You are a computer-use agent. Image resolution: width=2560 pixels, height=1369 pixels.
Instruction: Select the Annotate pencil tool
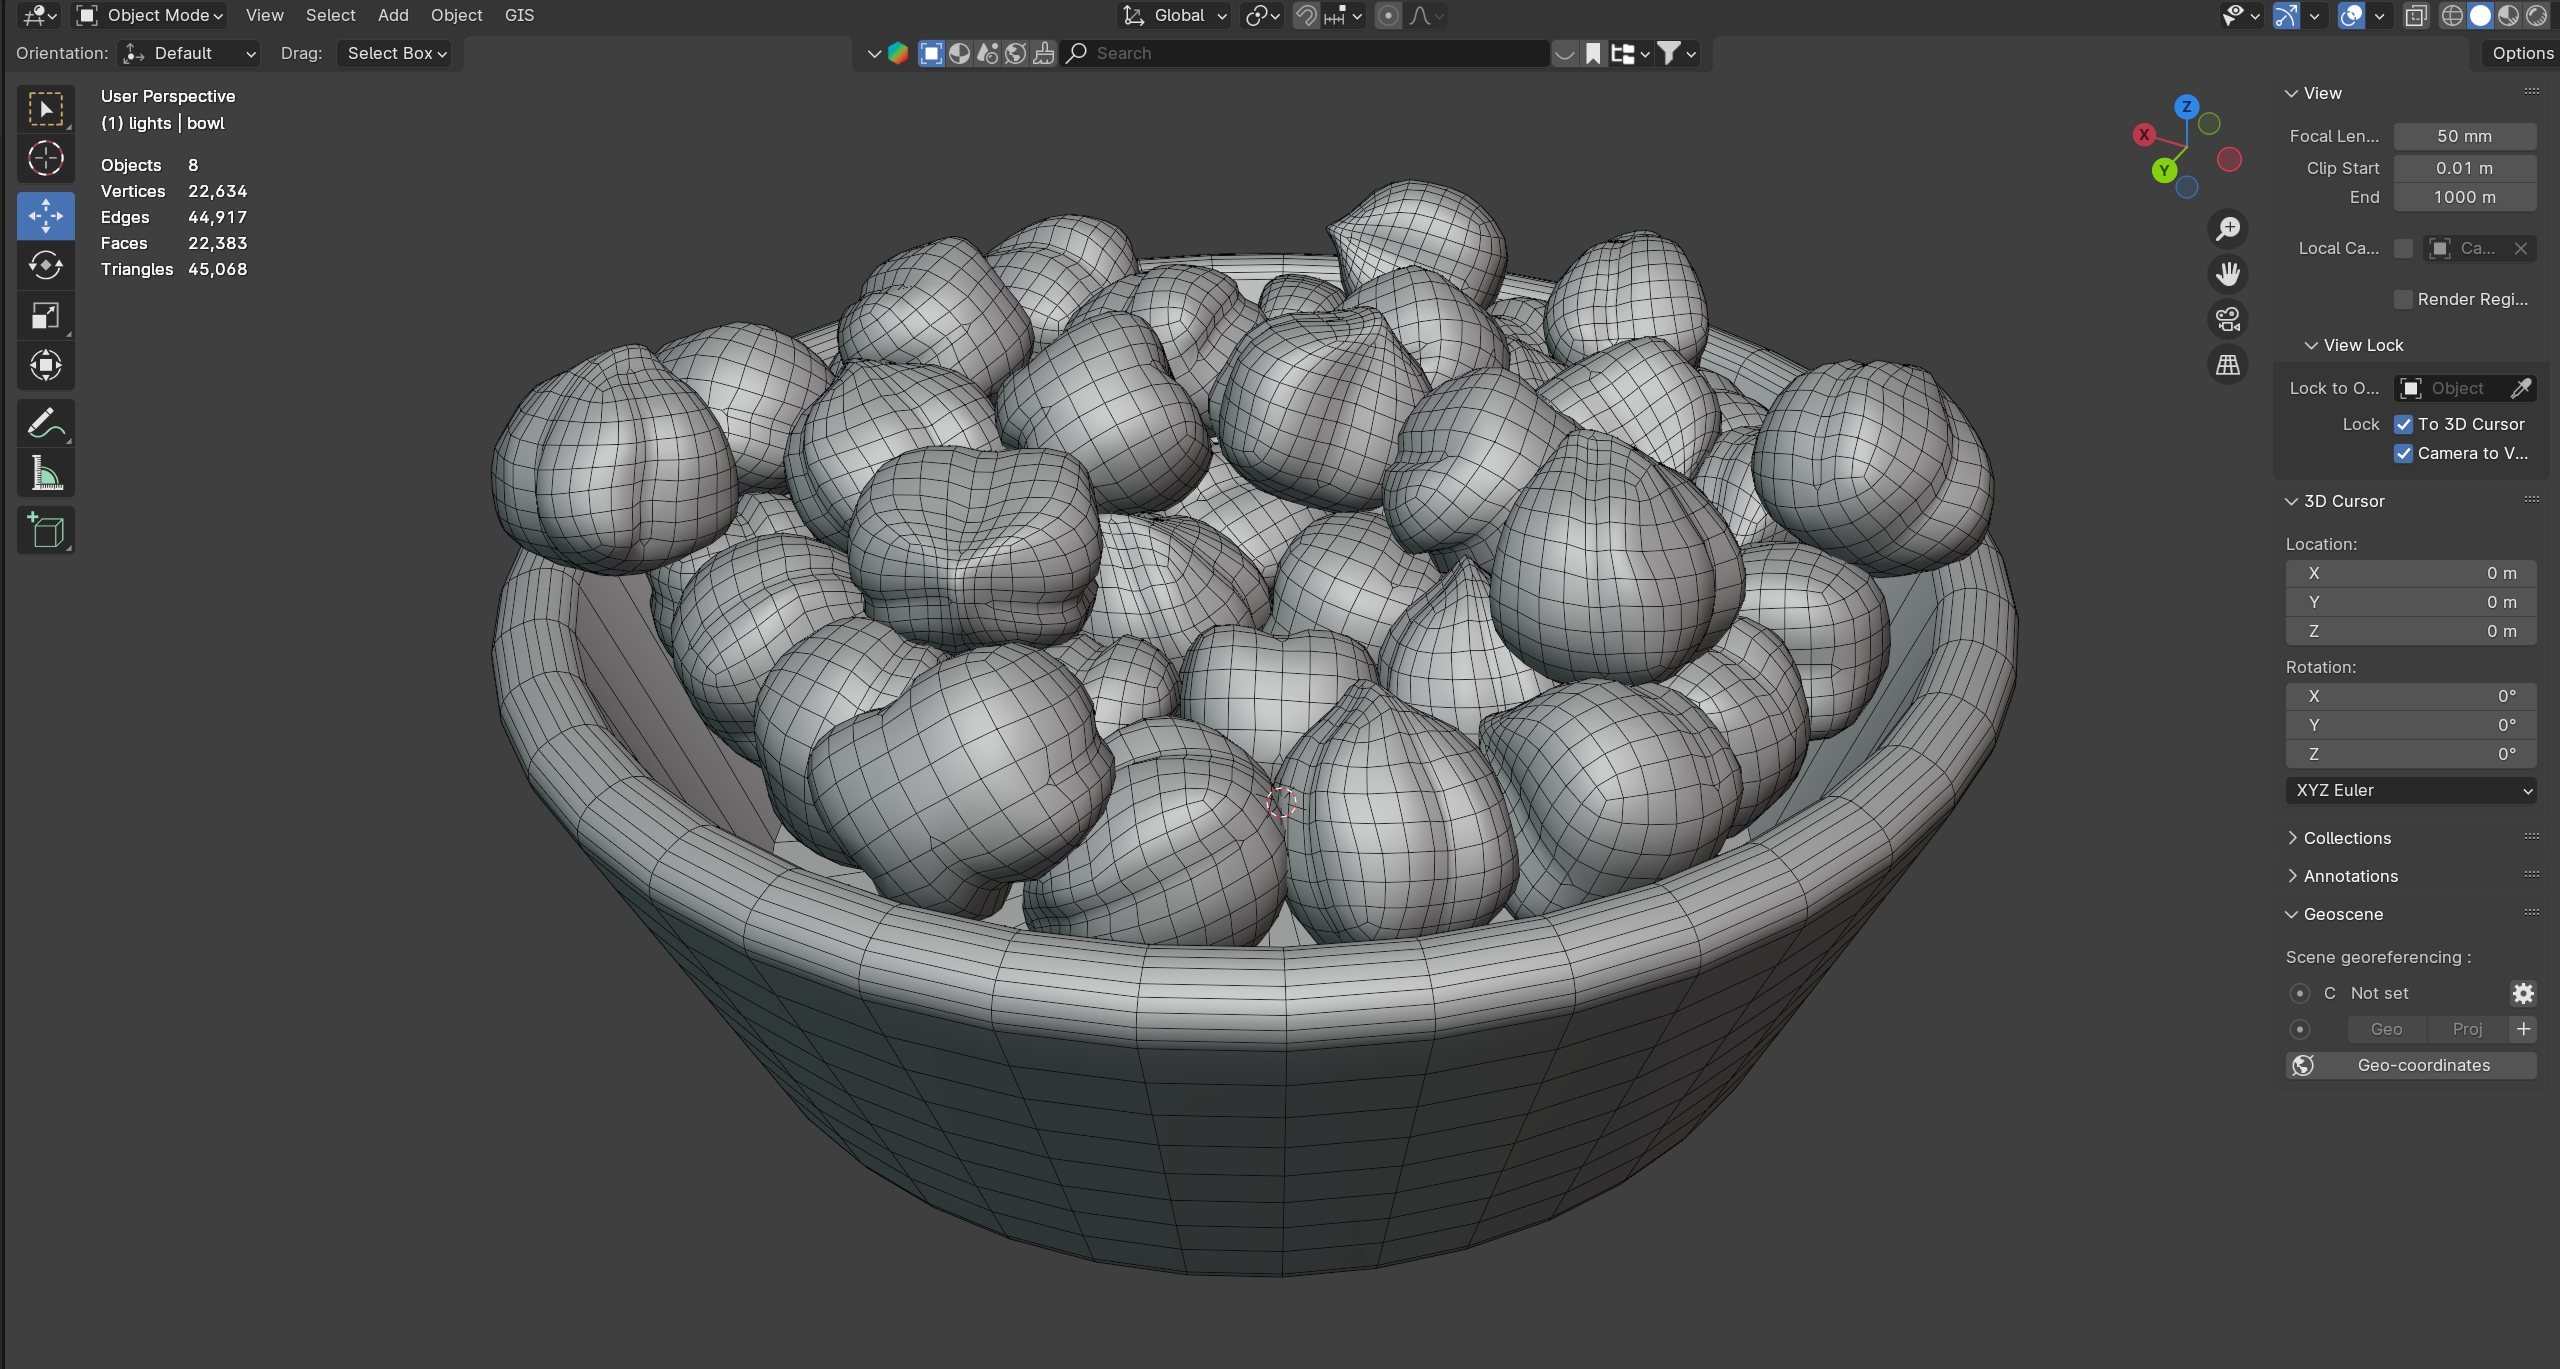pyautogui.click(x=45, y=423)
